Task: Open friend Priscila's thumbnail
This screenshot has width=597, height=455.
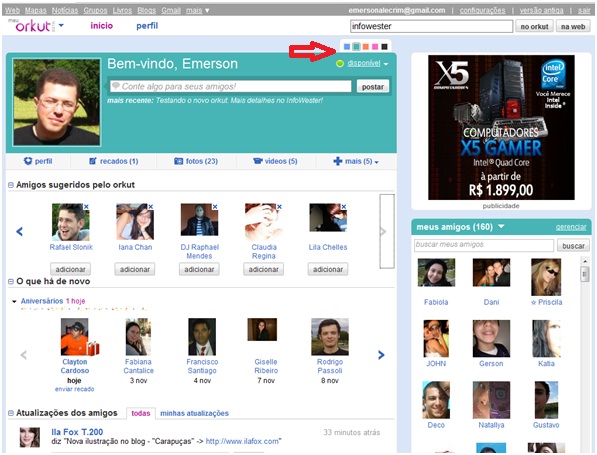Action: 546,277
